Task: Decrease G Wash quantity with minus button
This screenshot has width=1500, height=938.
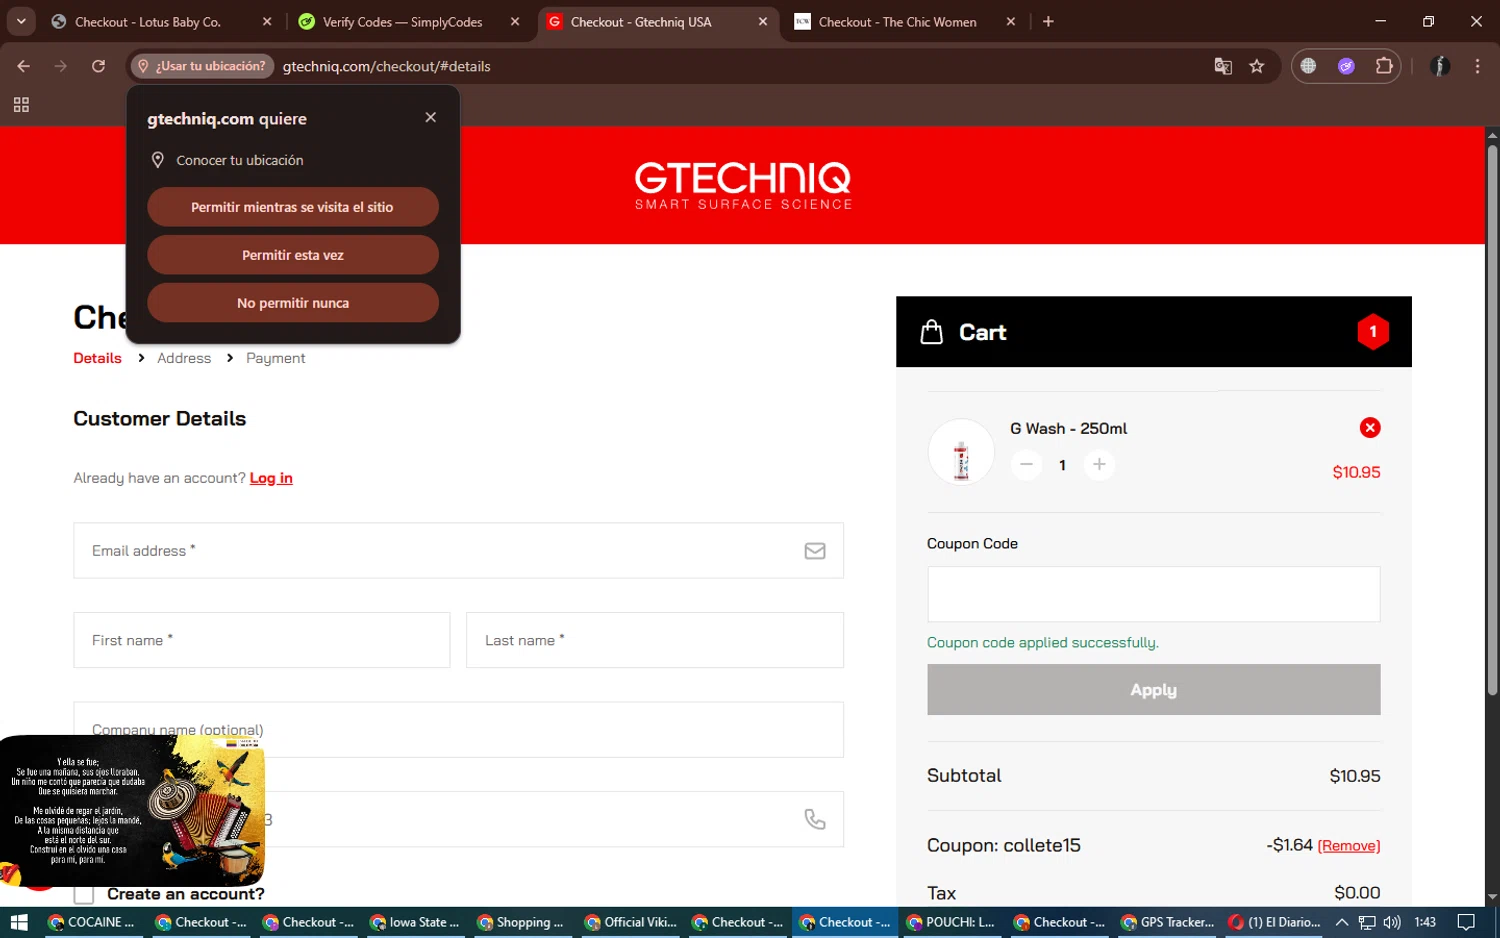Action: (1026, 464)
